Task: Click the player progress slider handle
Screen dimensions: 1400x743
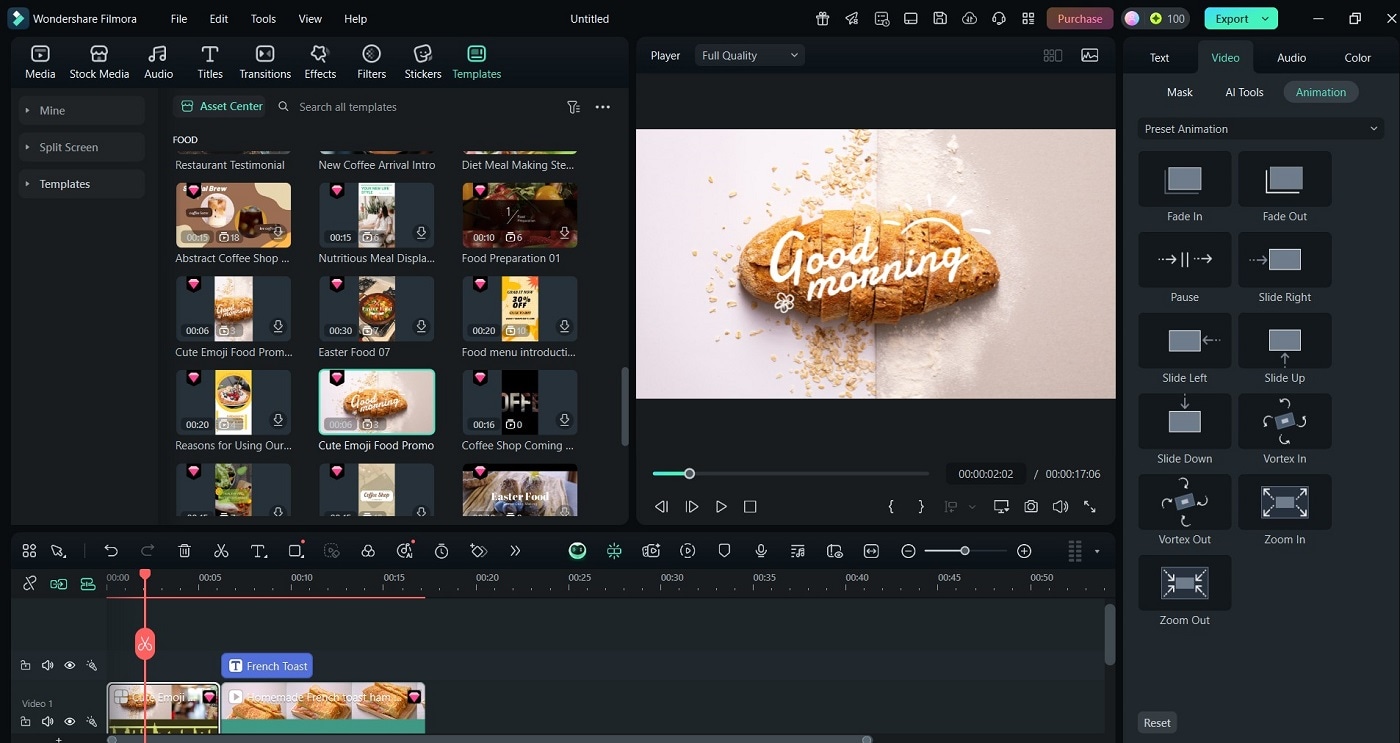Action: [x=689, y=473]
